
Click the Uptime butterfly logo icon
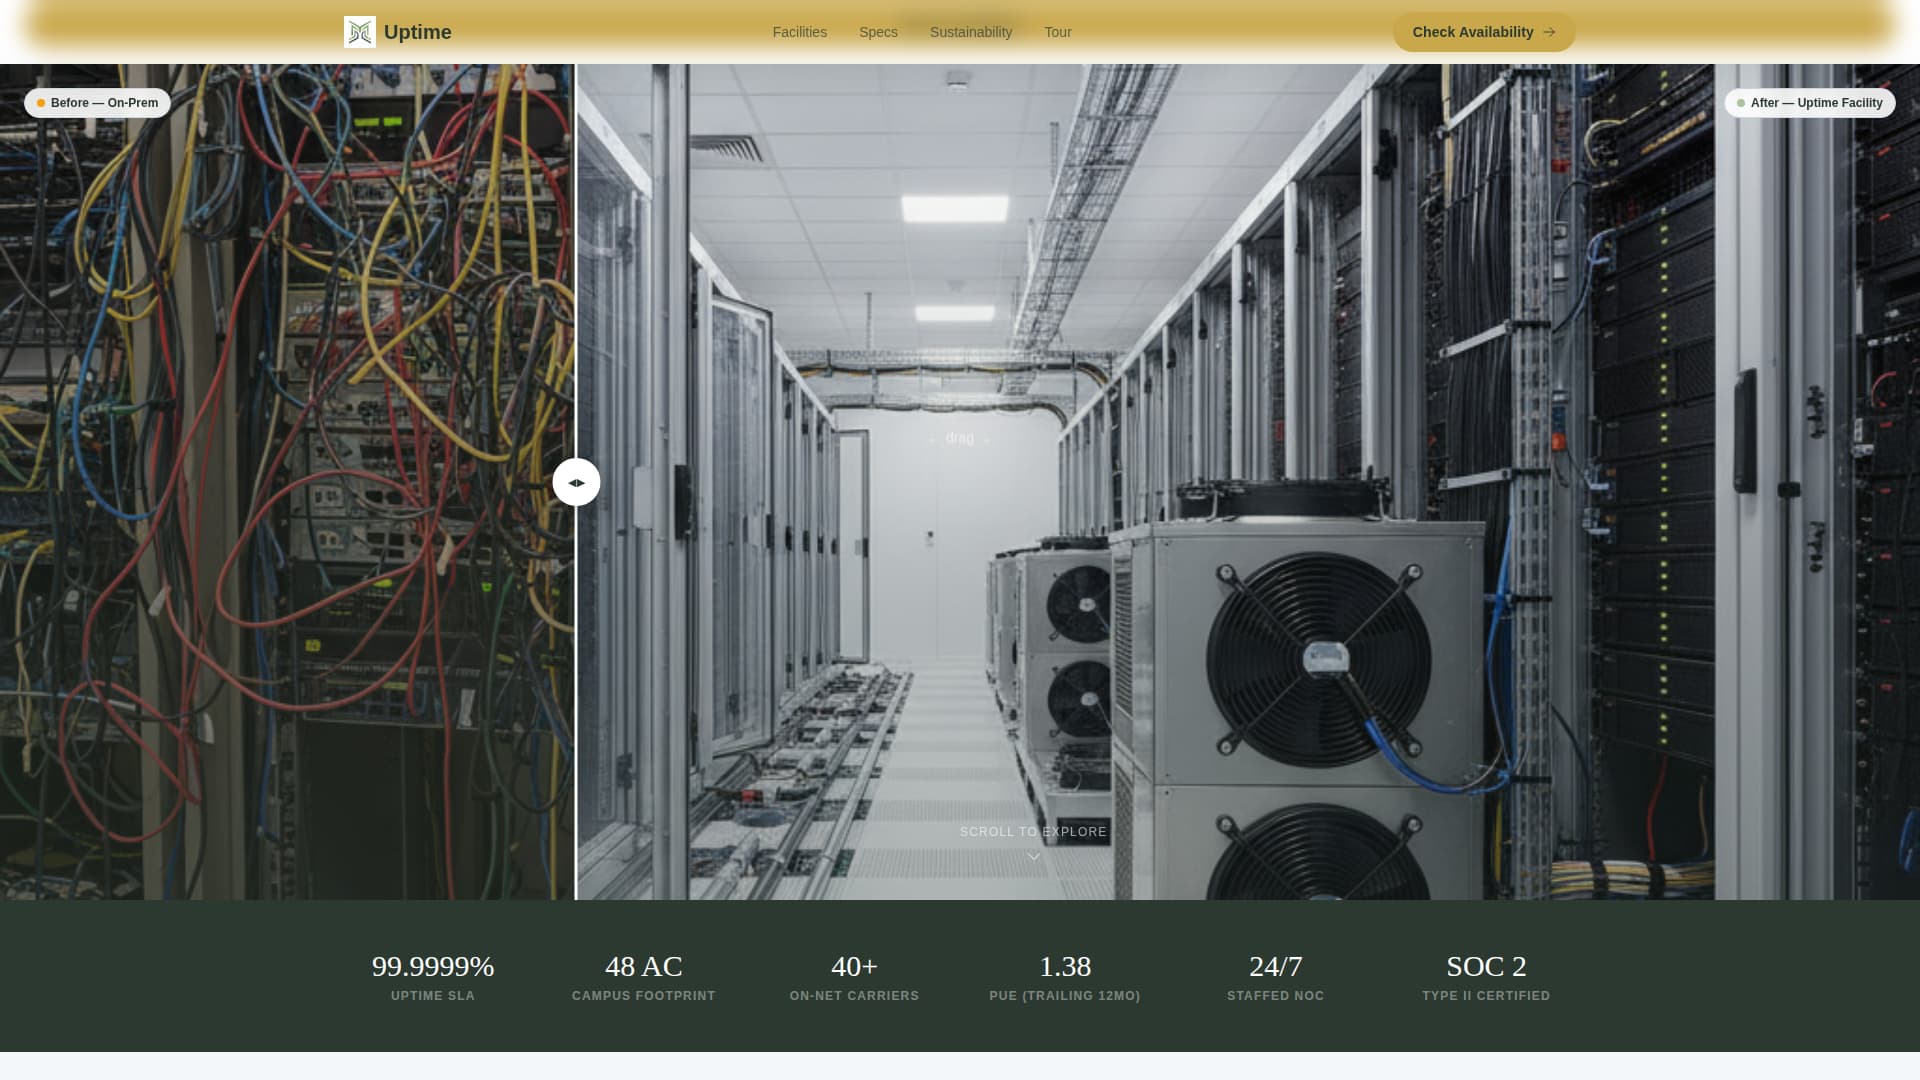360,31
